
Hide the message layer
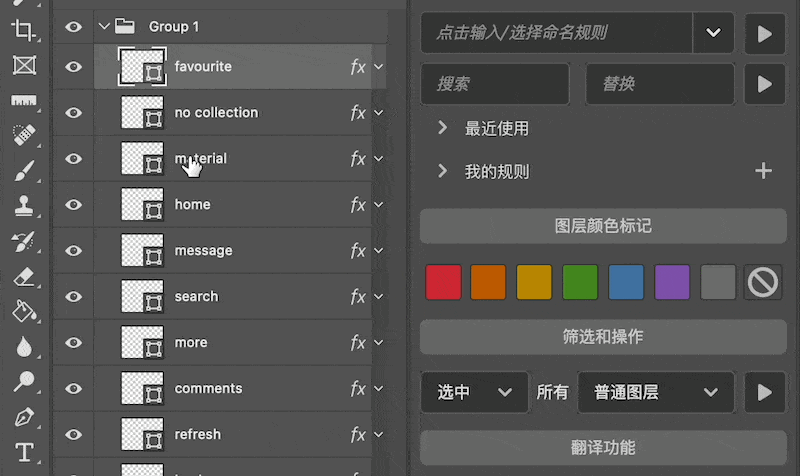tap(73, 250)
